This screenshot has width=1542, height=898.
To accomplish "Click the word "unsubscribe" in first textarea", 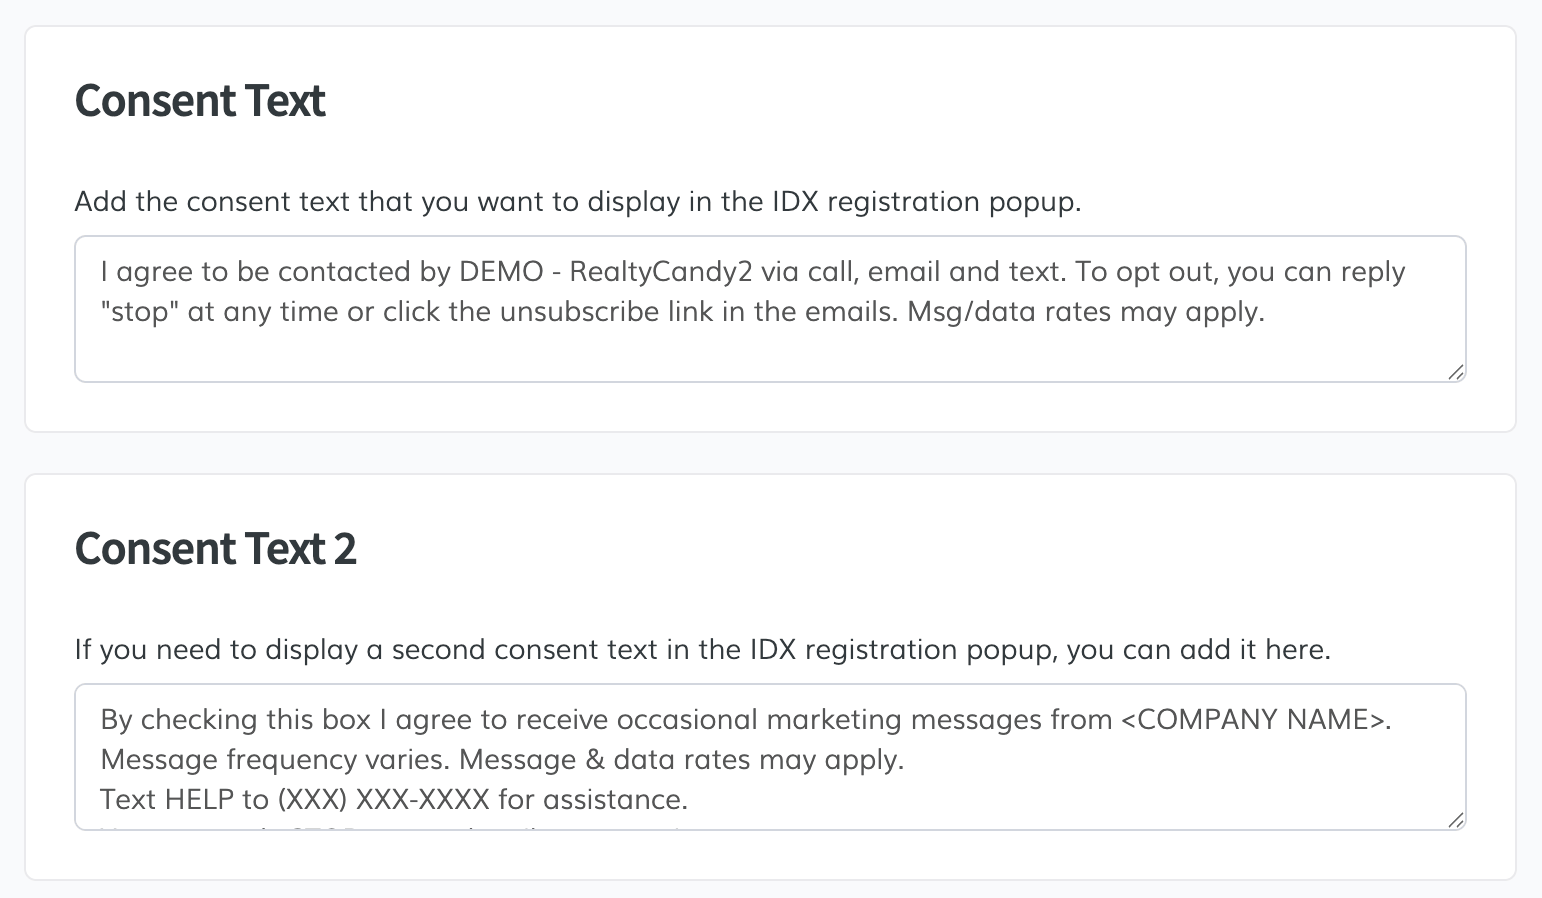I will pyautogui.click(x=580, y=312).
